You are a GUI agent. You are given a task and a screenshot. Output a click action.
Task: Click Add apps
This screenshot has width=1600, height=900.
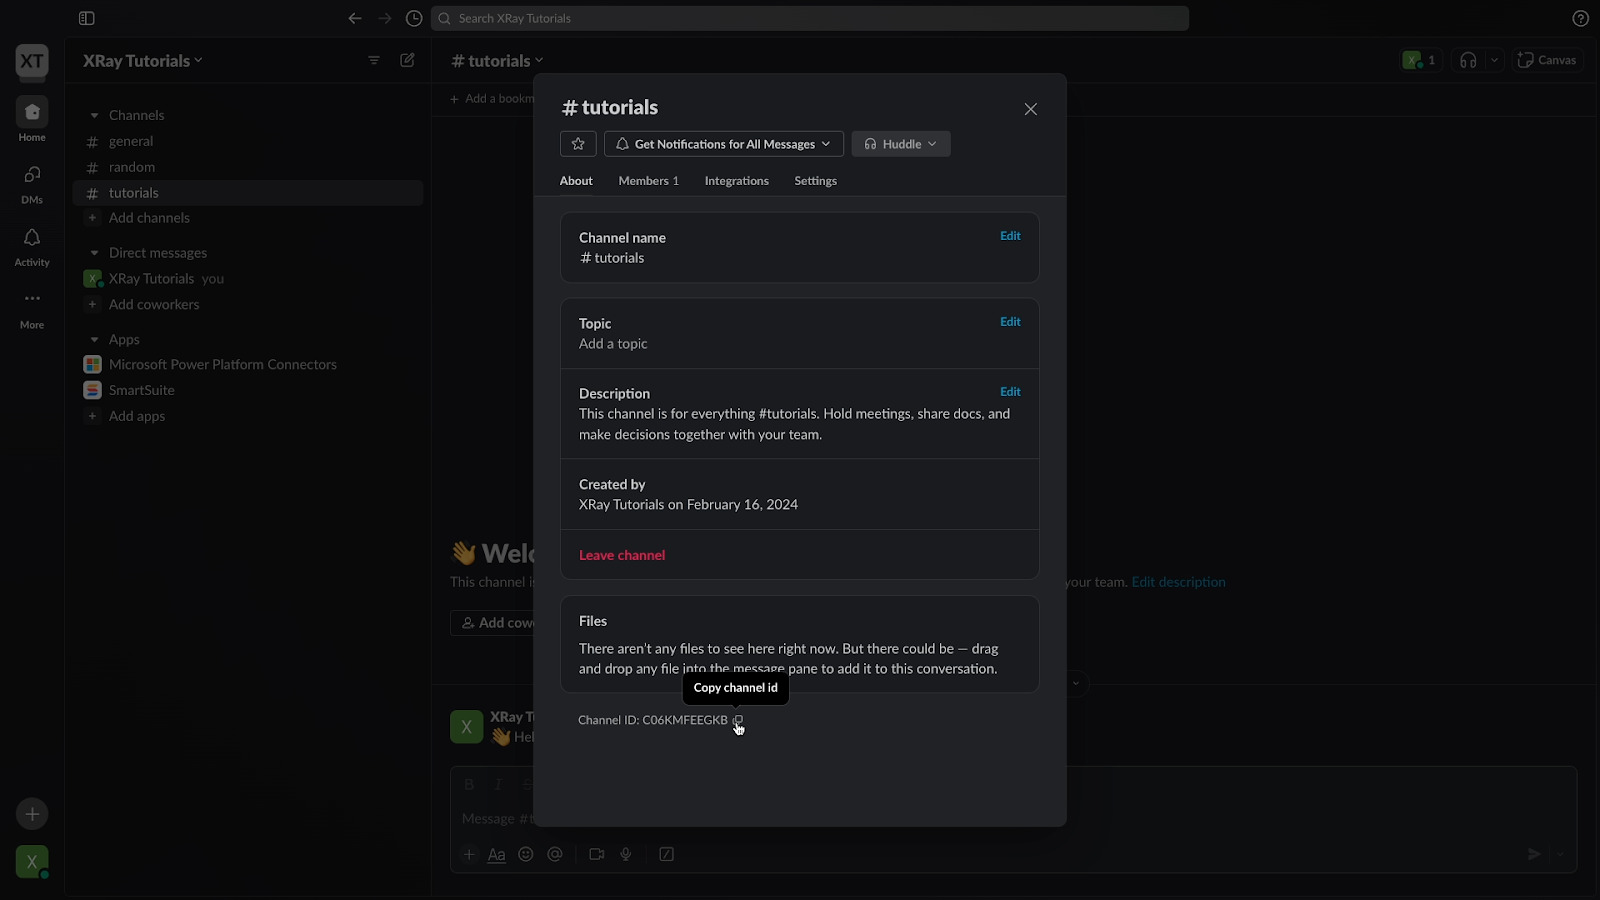tap(137, 416)
